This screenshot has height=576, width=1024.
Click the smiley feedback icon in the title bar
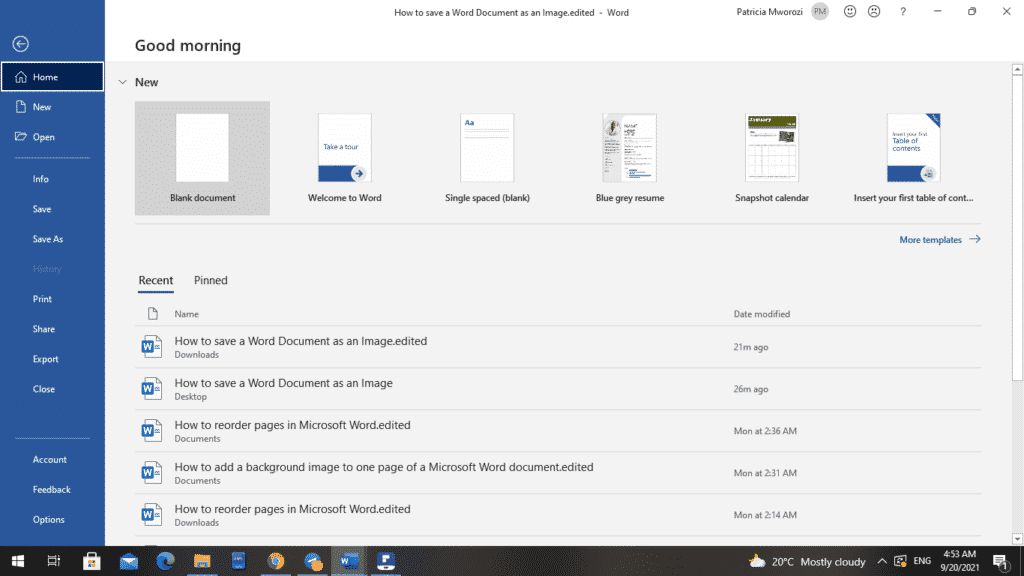849,11
